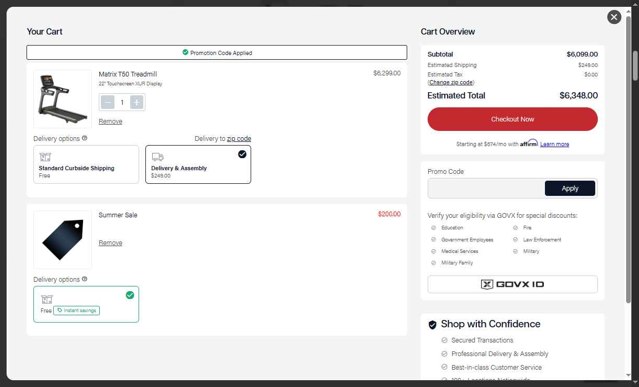The image size is (639, 387).
Task: Apply the promo code
Action: [x=570, y=189]
